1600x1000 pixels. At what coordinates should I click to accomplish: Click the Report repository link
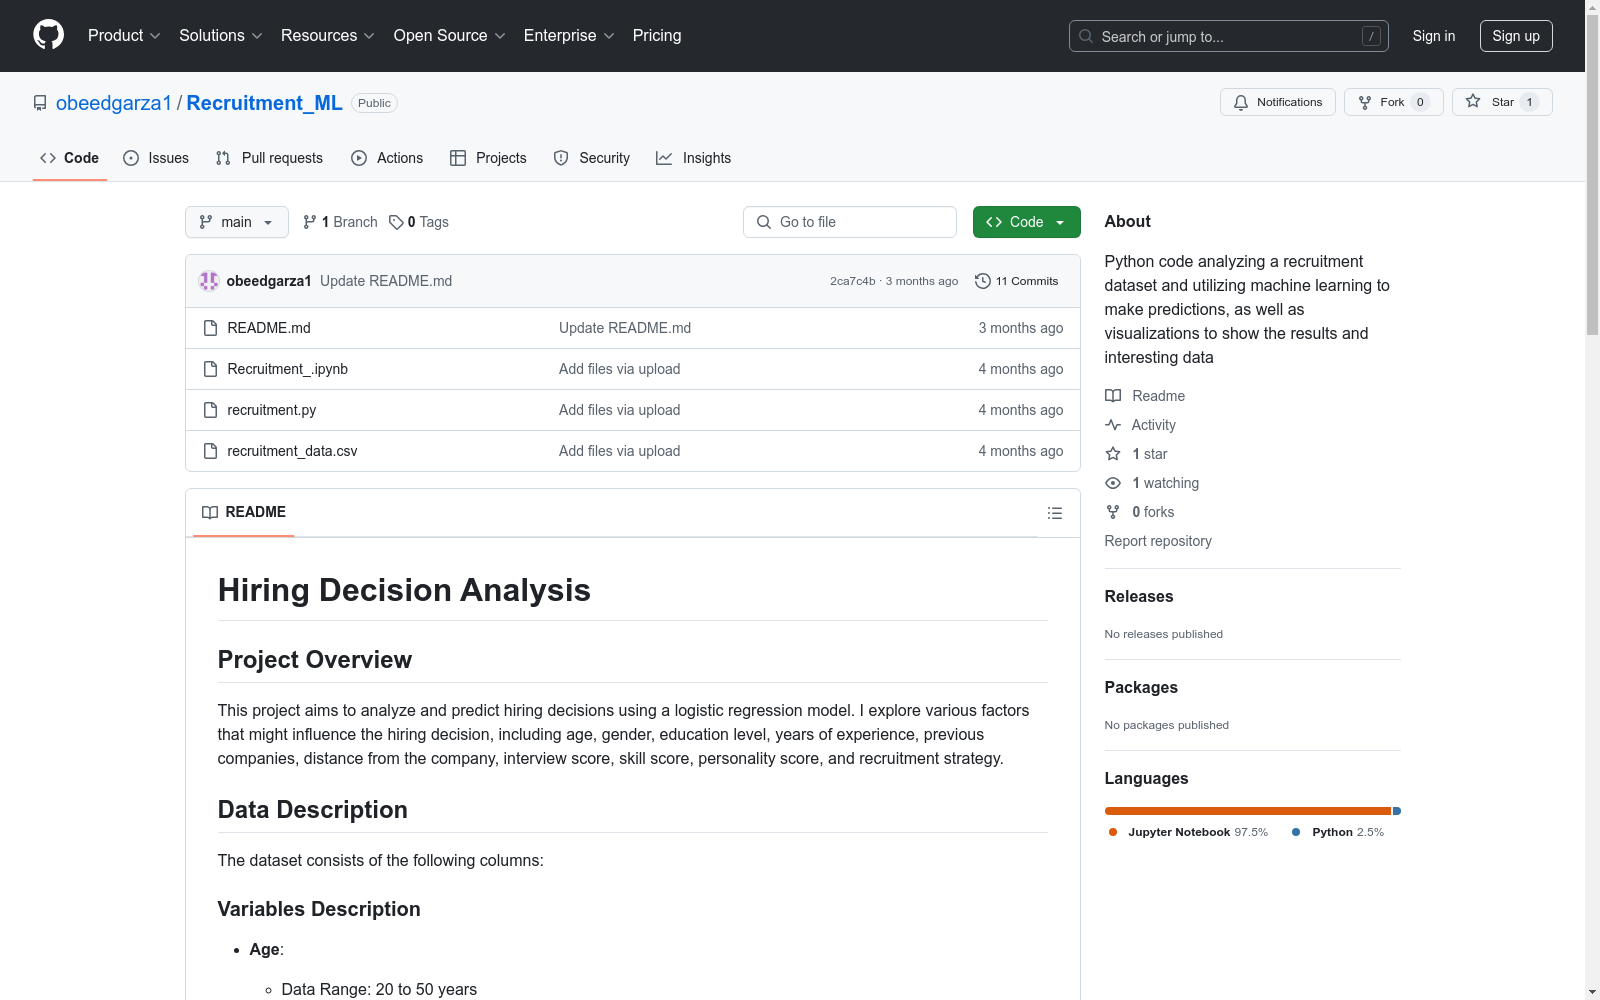coord(1158,541)
